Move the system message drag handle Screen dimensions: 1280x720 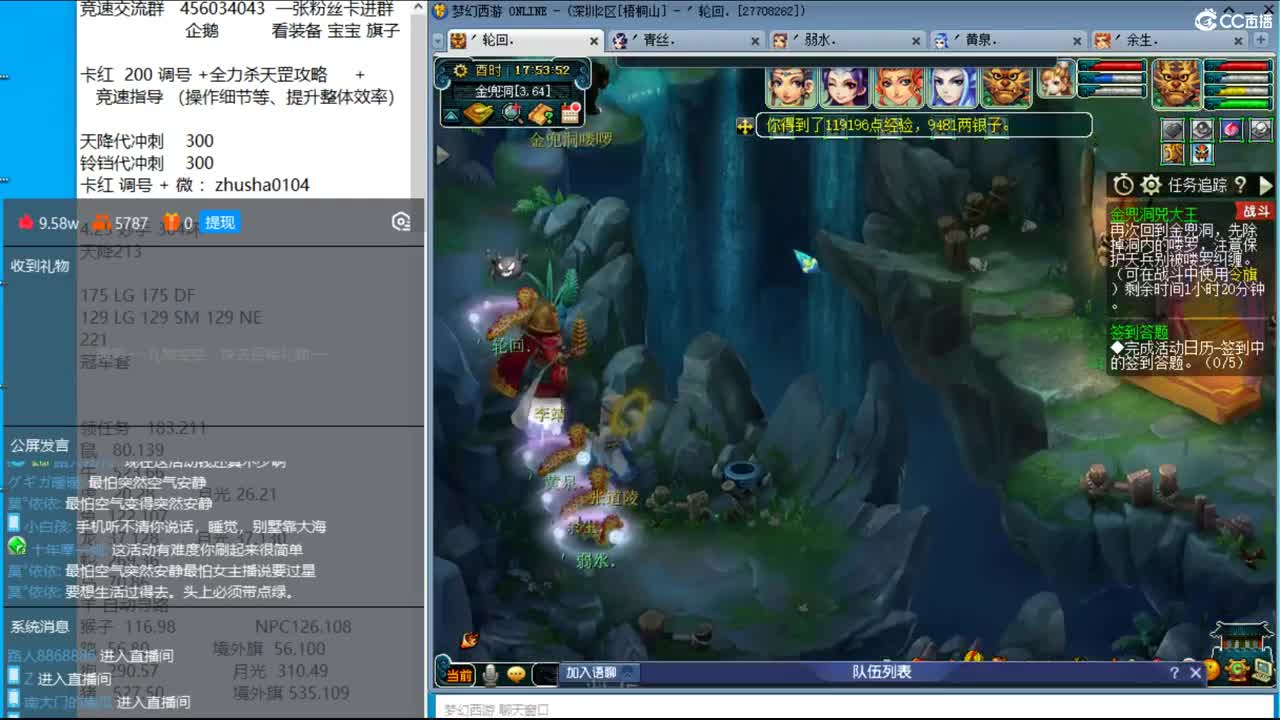click(x=744, y=126)
